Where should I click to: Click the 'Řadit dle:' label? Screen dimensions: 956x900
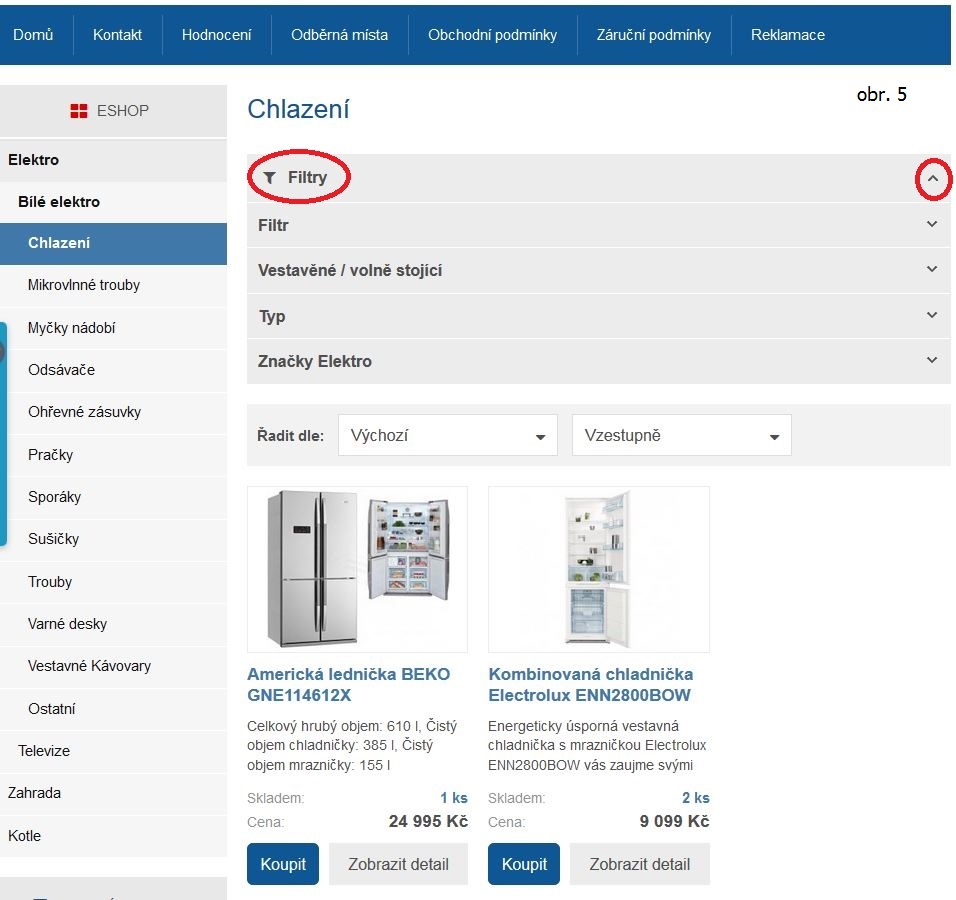(x=291, y=435)
